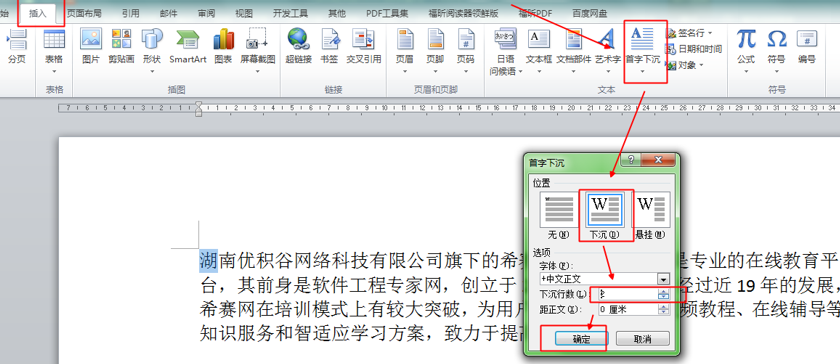This screenshot has height=364, width=840.
Task: Open the 其他 ribbon tab
Action: pos(337,13)
